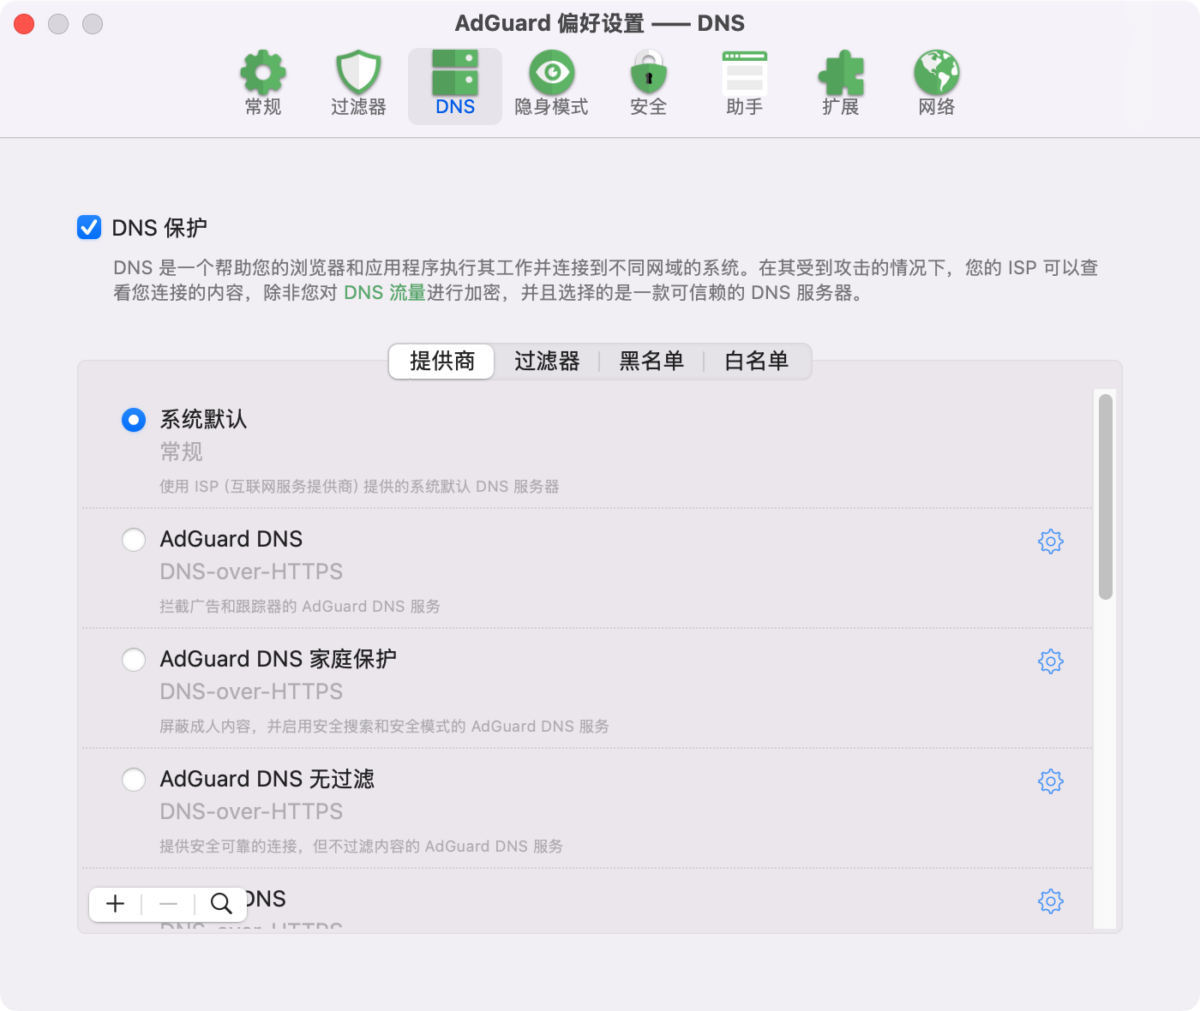
Task: Add a DNS server with plus button
Action: click(x=116, y=904)
